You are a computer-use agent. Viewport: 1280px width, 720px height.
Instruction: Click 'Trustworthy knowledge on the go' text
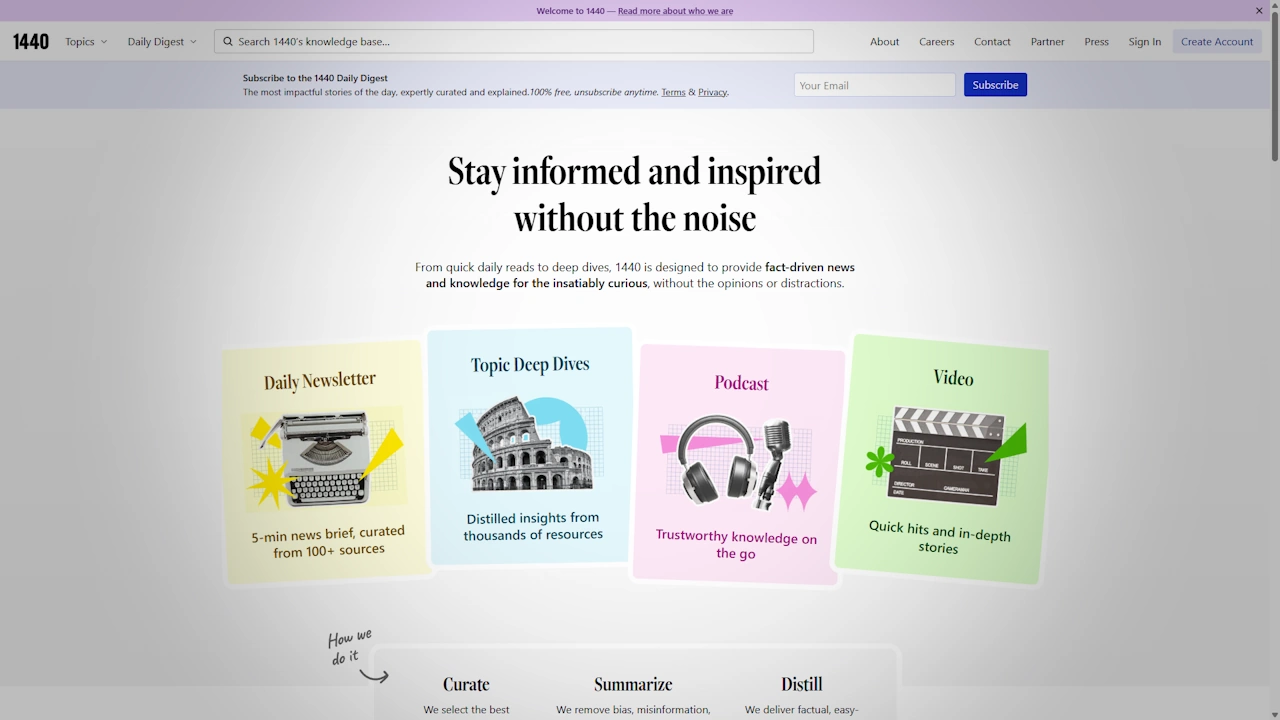[736, 545]
